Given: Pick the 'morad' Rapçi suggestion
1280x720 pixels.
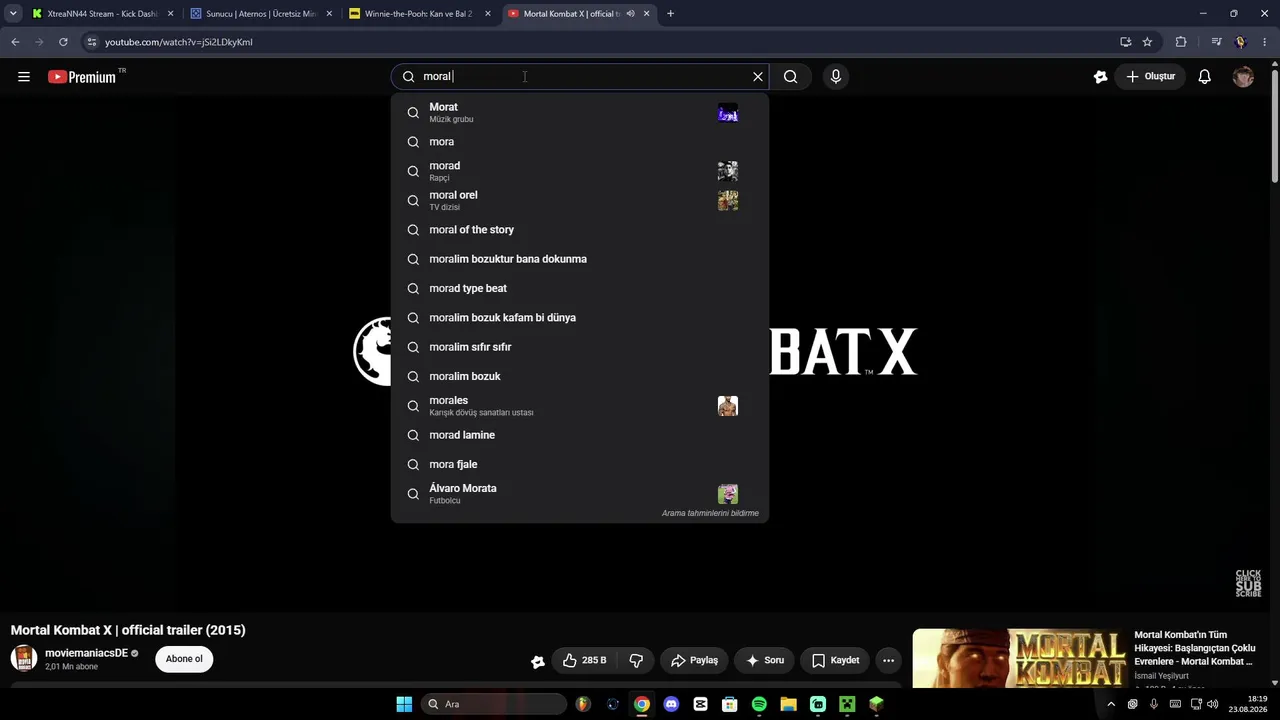Looking at the screenshot, I should coord(580,171).
